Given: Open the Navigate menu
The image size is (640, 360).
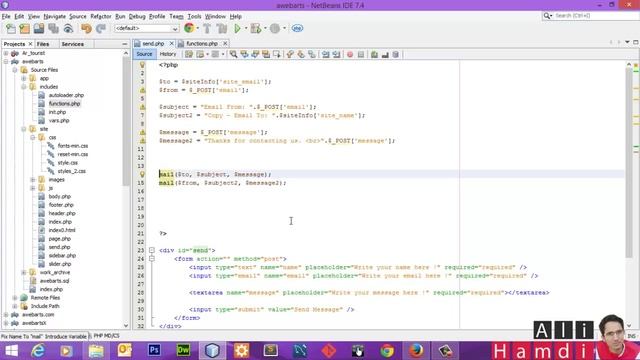Looking at the screenshot, I should point(55,16).
